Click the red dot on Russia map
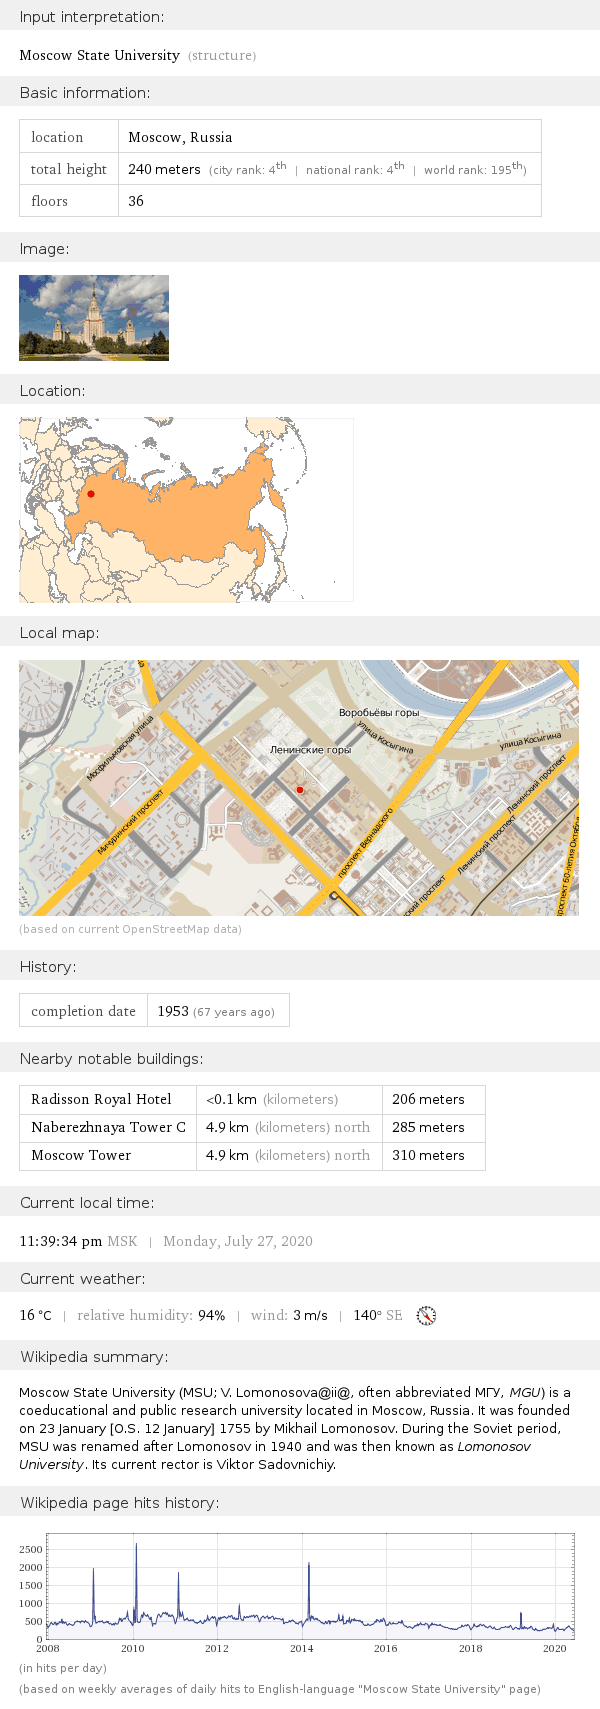Screen dimensions: 600x1709 coord(91,494)
